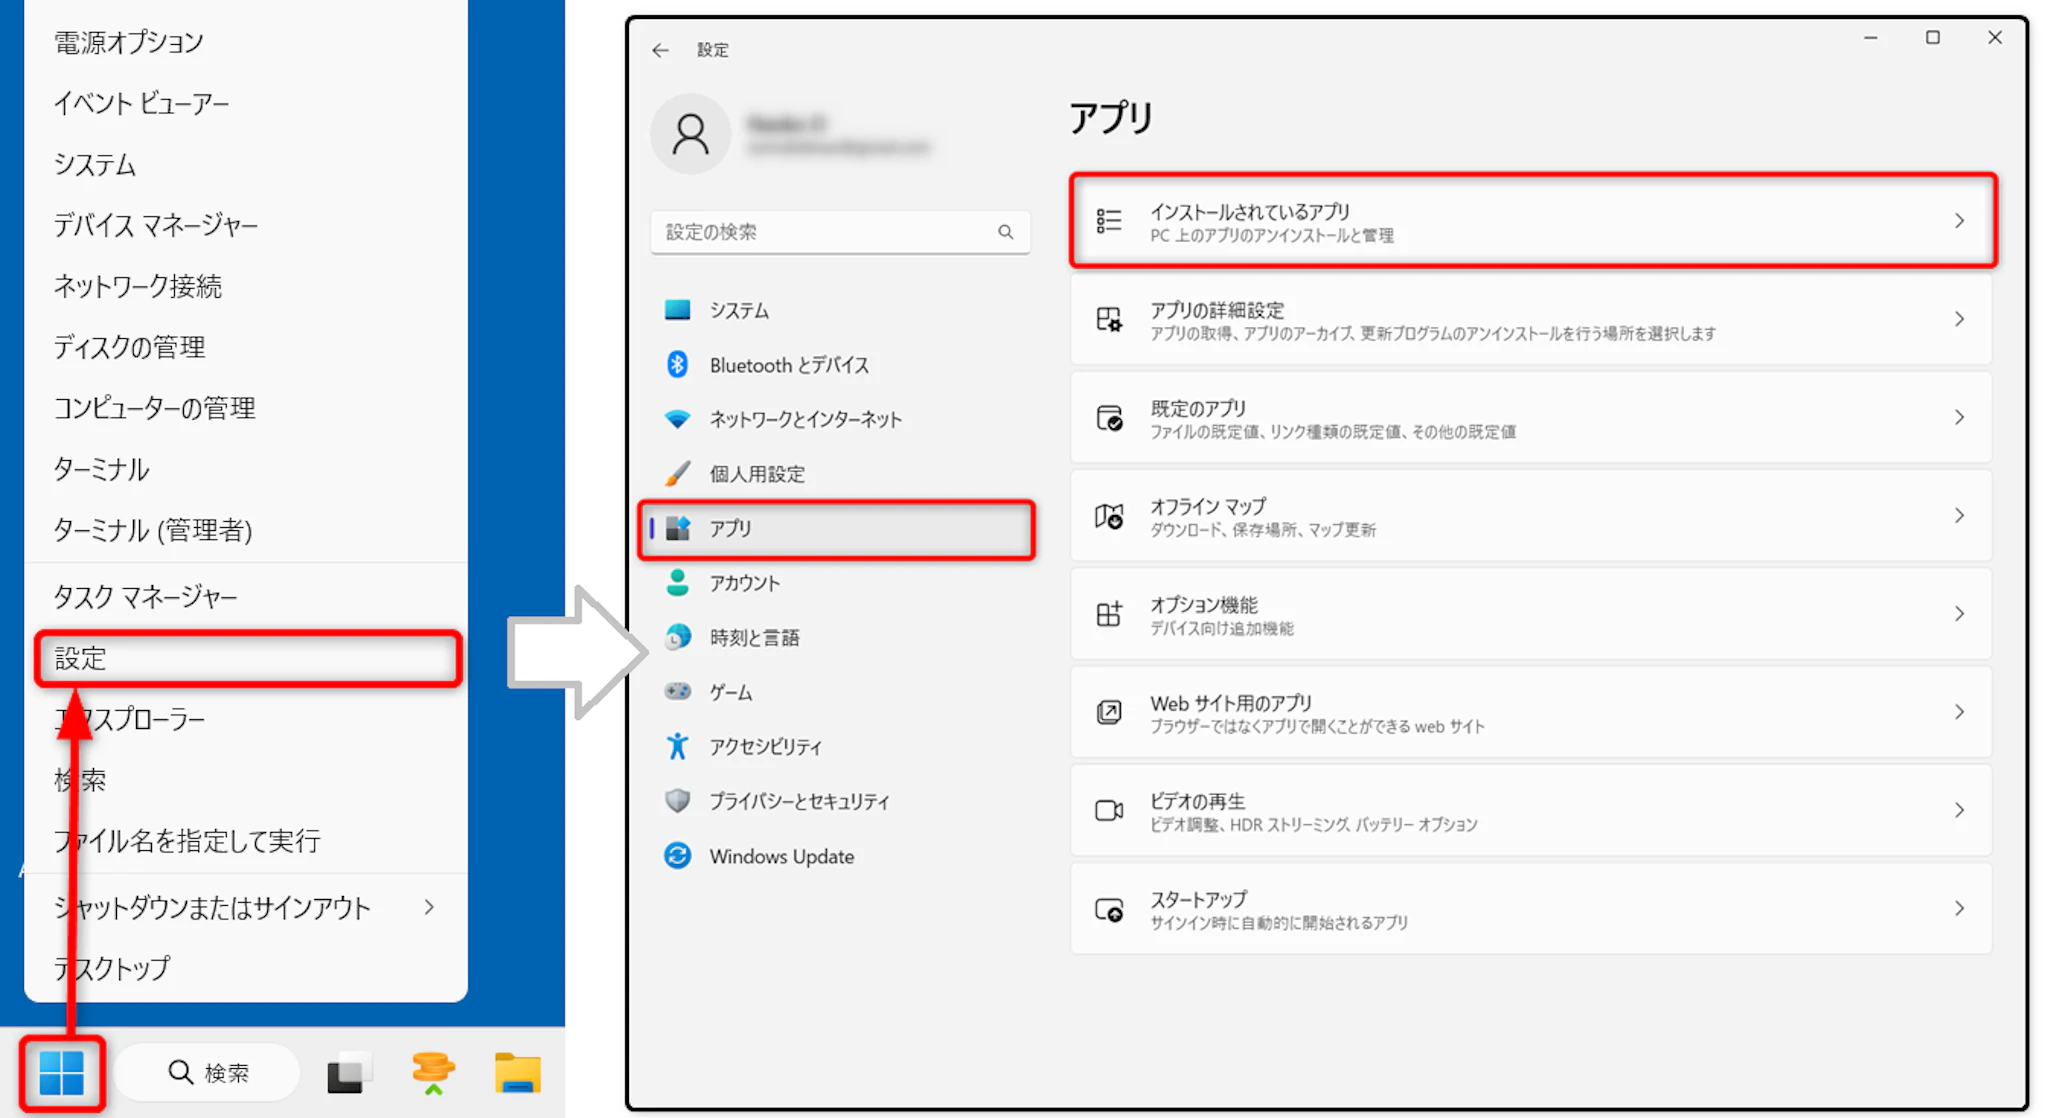Click the Accessibility figure icon

pyautogui.click(x=677, y=746)
